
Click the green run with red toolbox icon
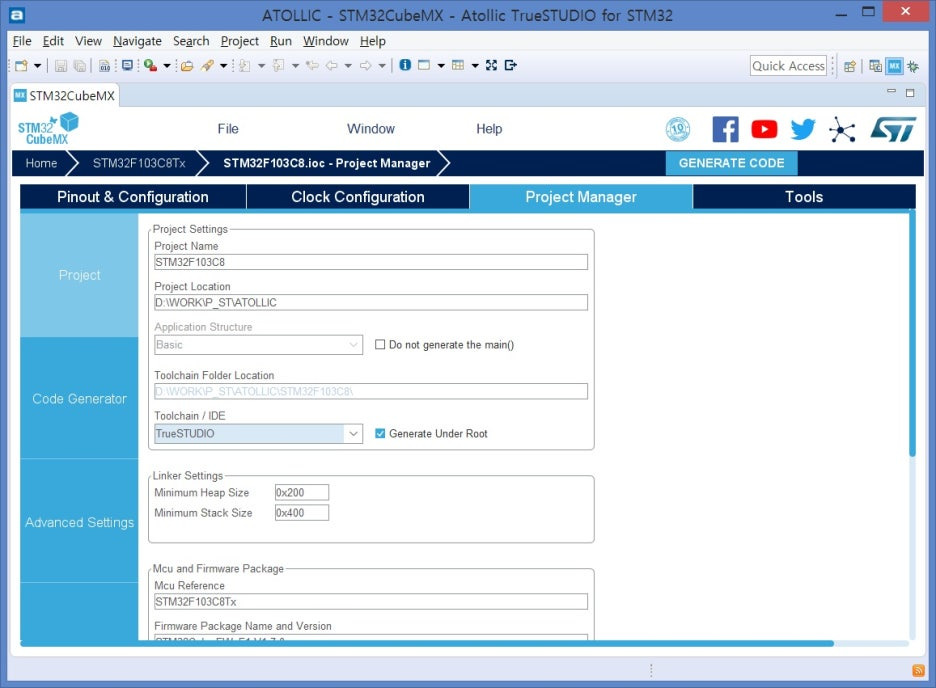[150, 65]
